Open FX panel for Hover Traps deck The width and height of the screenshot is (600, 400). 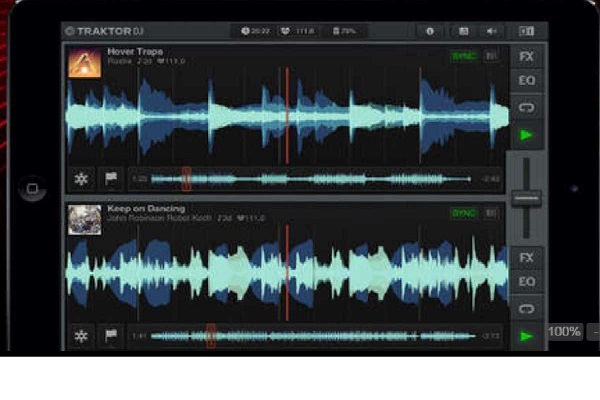point(527,57)
